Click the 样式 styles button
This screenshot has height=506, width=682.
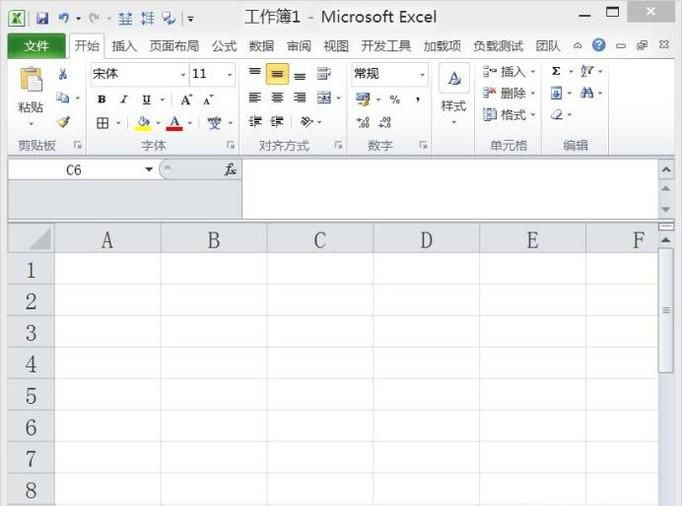coord(453,95)
